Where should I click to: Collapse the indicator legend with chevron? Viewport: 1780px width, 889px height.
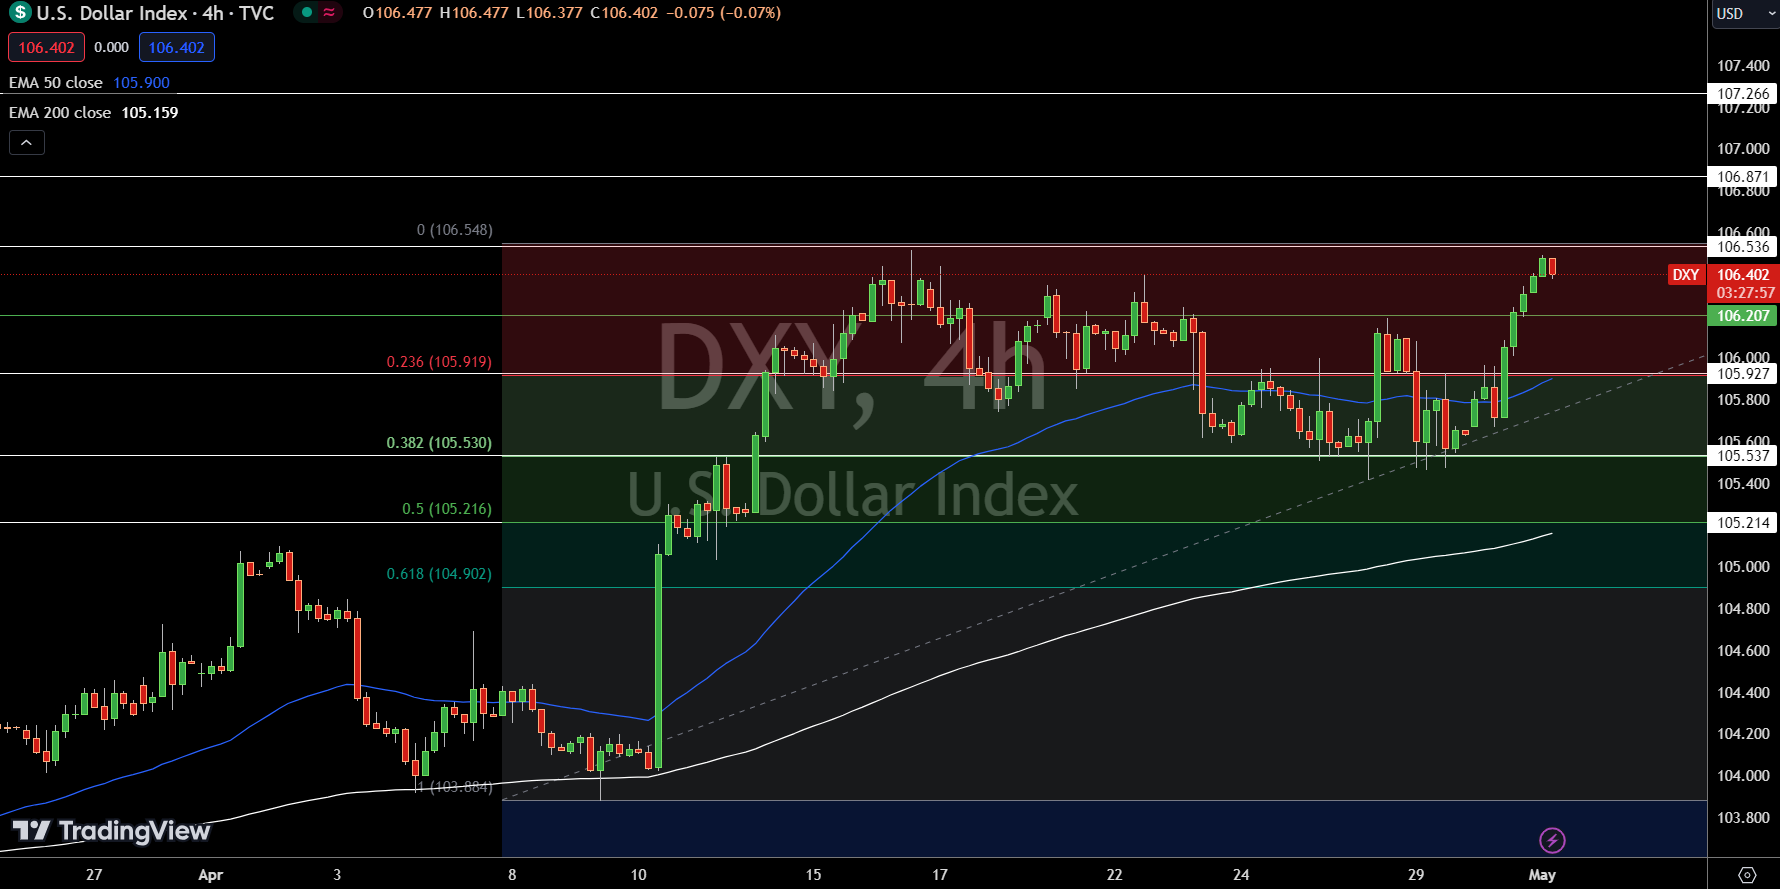27,143
